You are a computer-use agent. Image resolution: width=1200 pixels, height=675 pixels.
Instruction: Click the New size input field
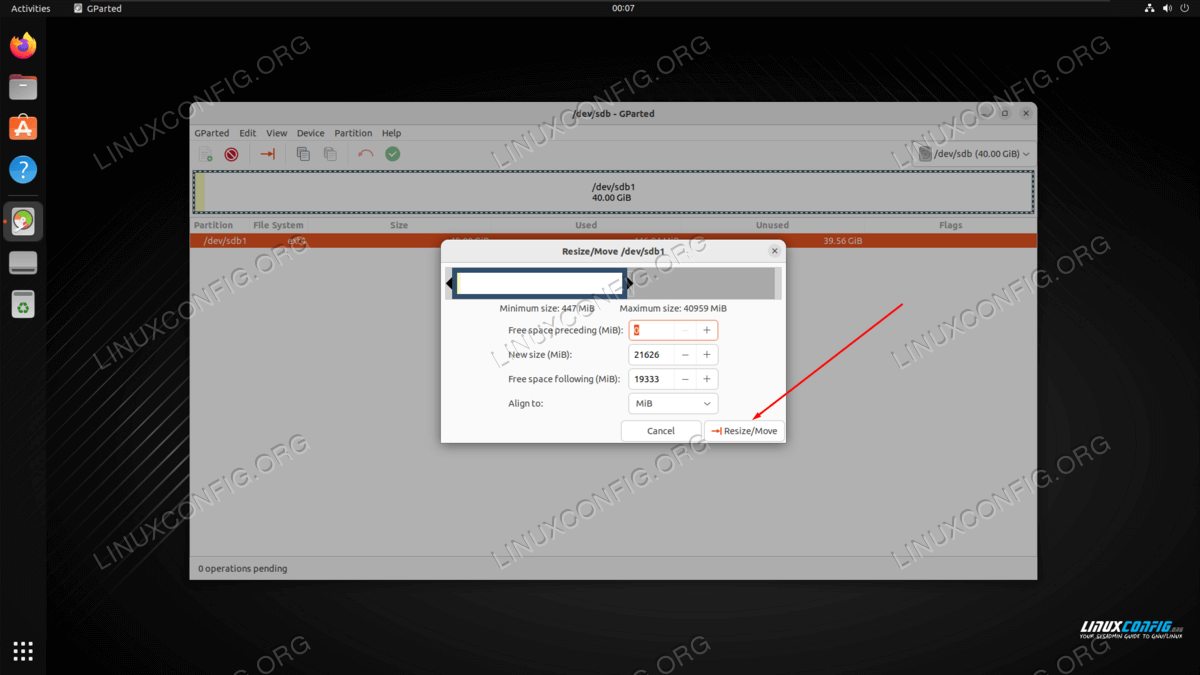[651, 355]
